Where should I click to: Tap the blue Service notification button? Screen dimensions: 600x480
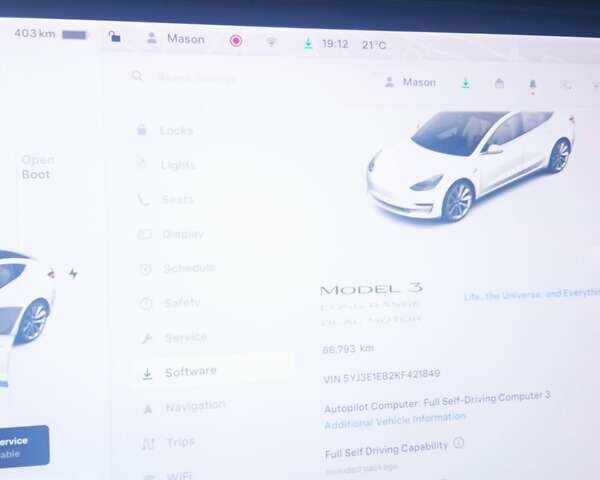tap(24, 446)
